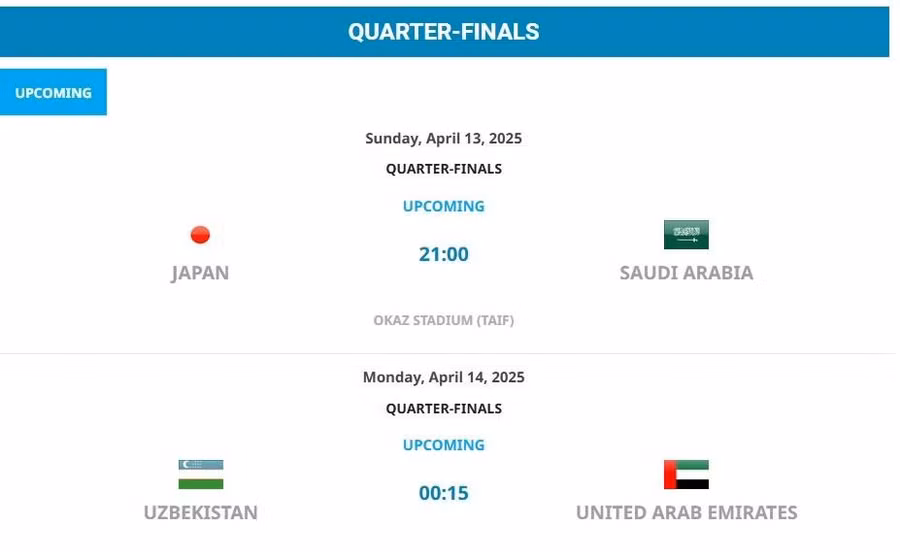
Task: Select the blue UPCOMING filter tab
Action: (x=53, y=92)
